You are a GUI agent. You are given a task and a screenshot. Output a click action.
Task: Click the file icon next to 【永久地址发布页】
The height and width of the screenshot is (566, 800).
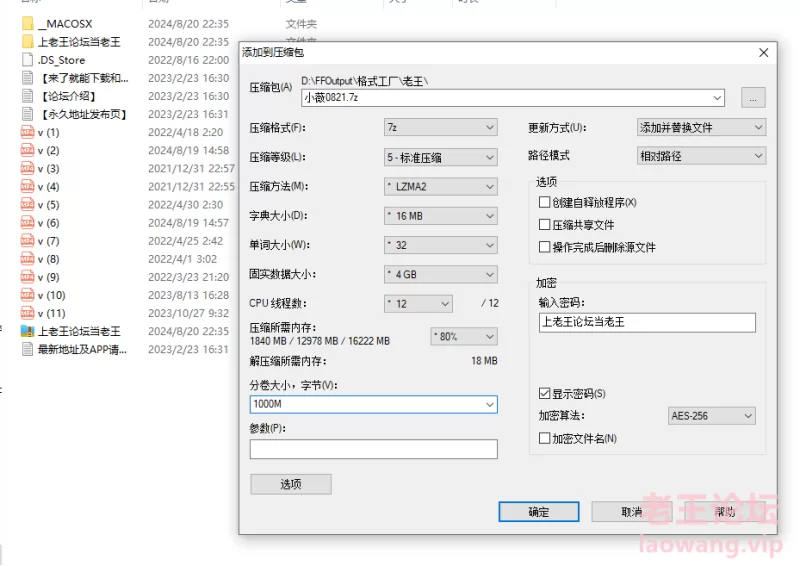[28, 114]
